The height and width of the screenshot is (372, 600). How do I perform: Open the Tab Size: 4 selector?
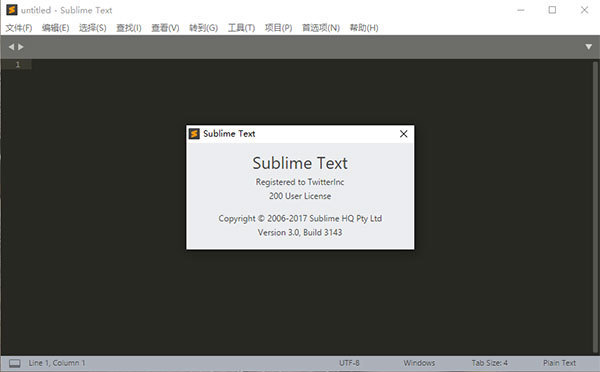(x=489, y=363)
